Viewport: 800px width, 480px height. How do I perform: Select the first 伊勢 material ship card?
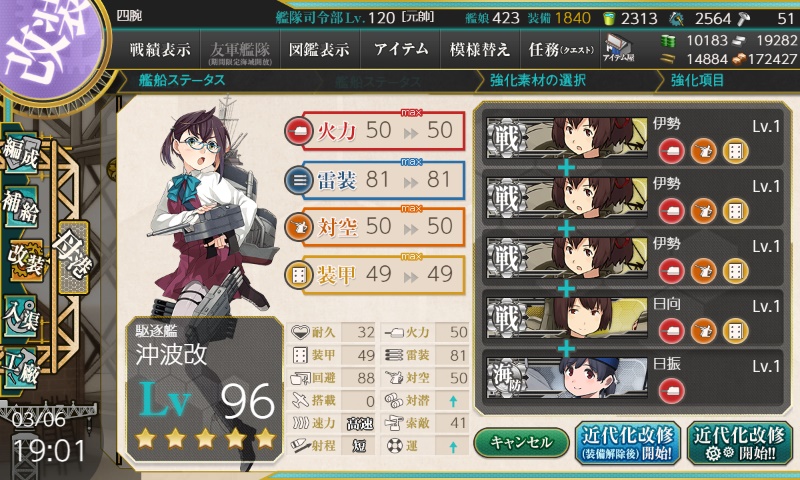coord(633,138)
